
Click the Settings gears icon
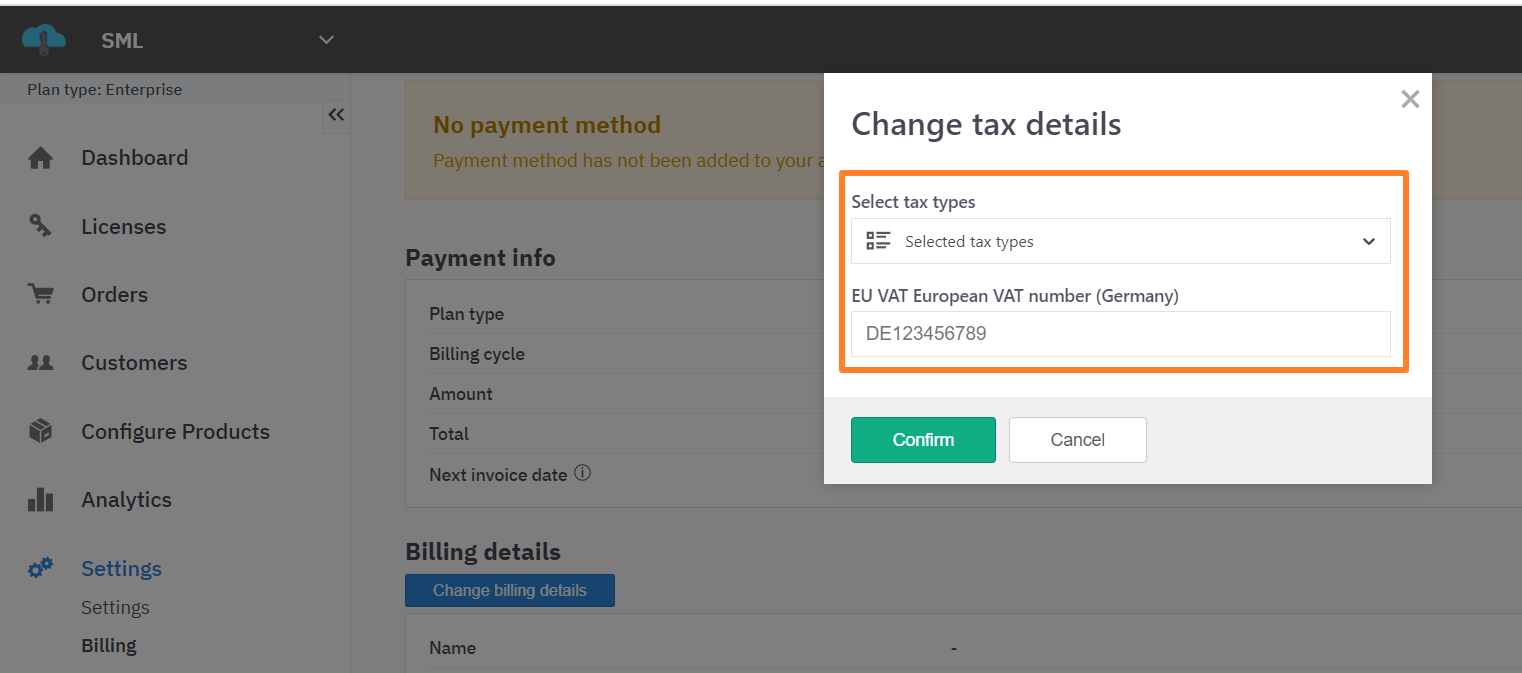[x=40, y=569]
